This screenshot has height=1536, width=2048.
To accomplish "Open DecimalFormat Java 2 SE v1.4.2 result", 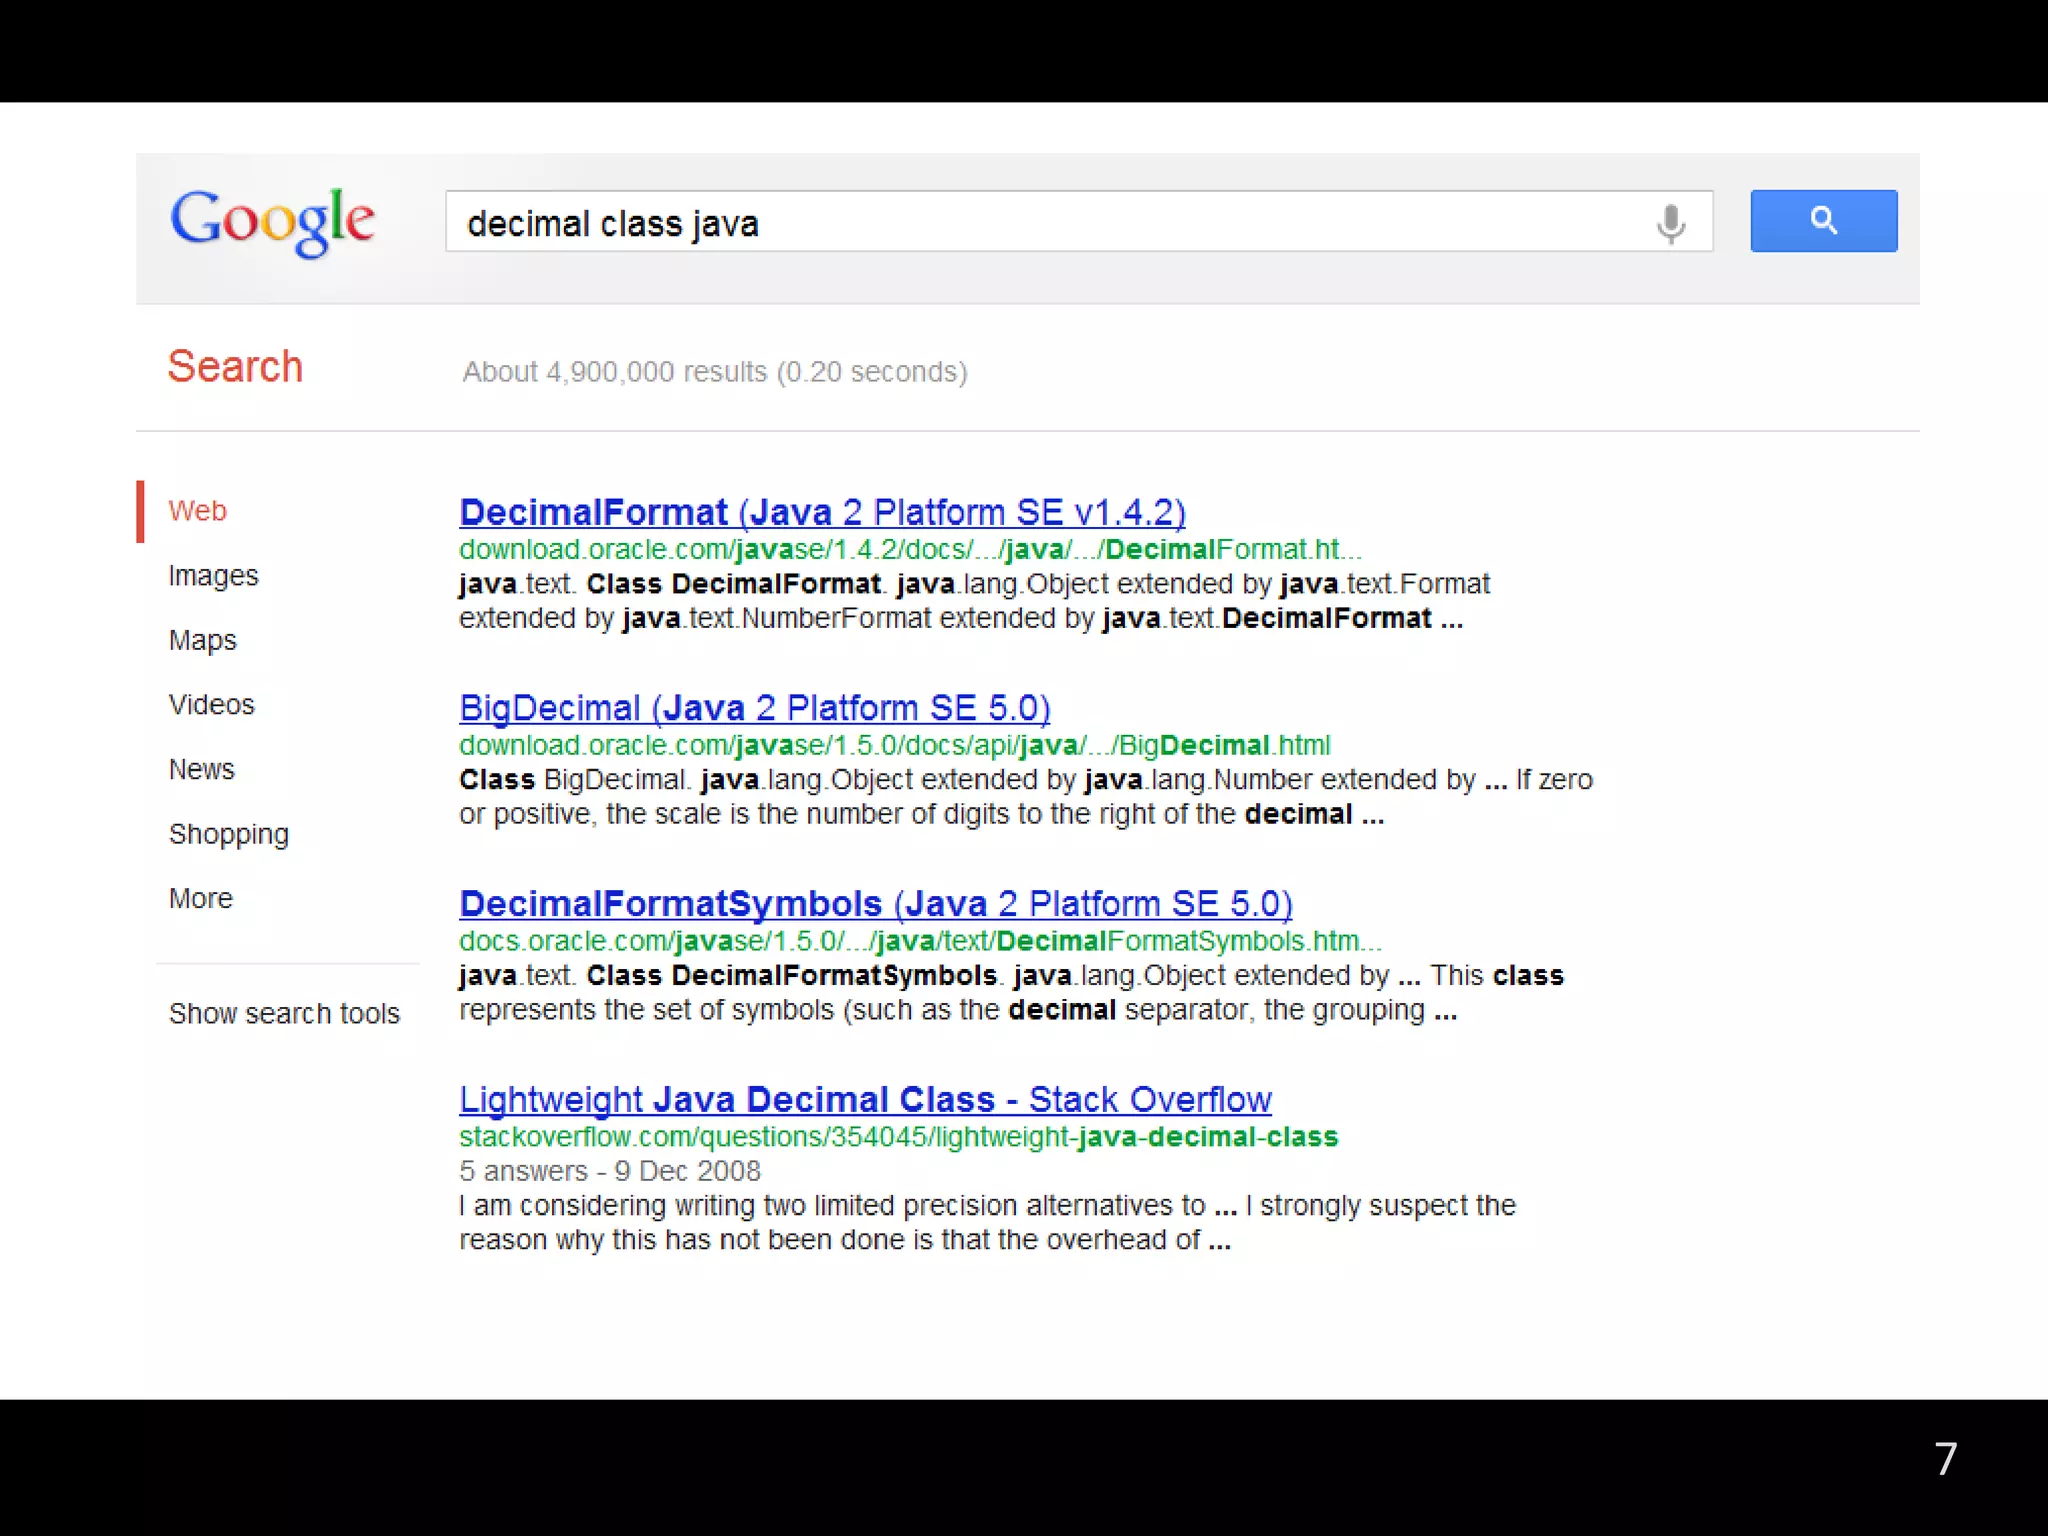I will pos(821,512).
